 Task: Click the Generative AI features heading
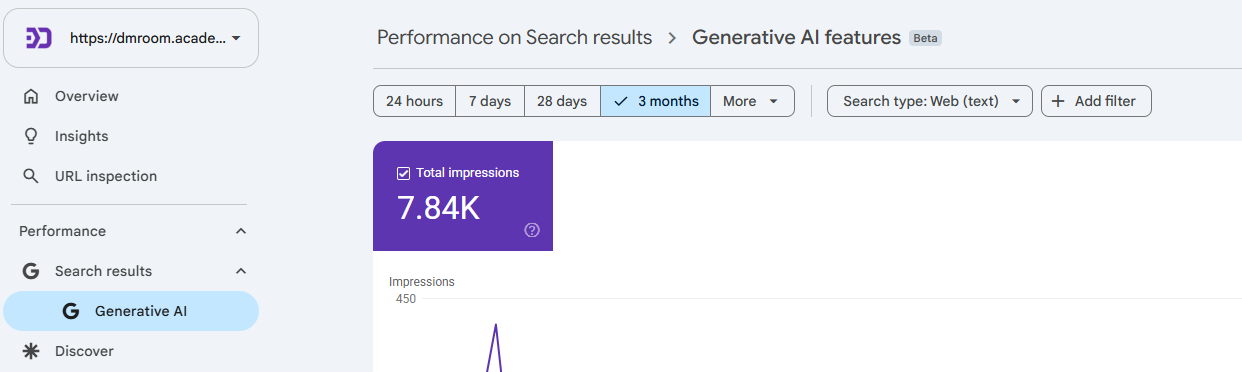pyautogui.click(x=796, y=38)
